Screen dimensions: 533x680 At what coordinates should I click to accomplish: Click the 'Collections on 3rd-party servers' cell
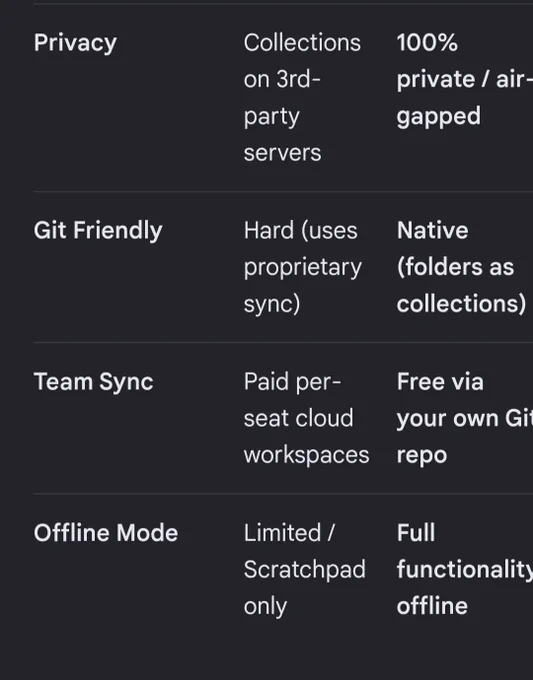click(x=302, y=98)
